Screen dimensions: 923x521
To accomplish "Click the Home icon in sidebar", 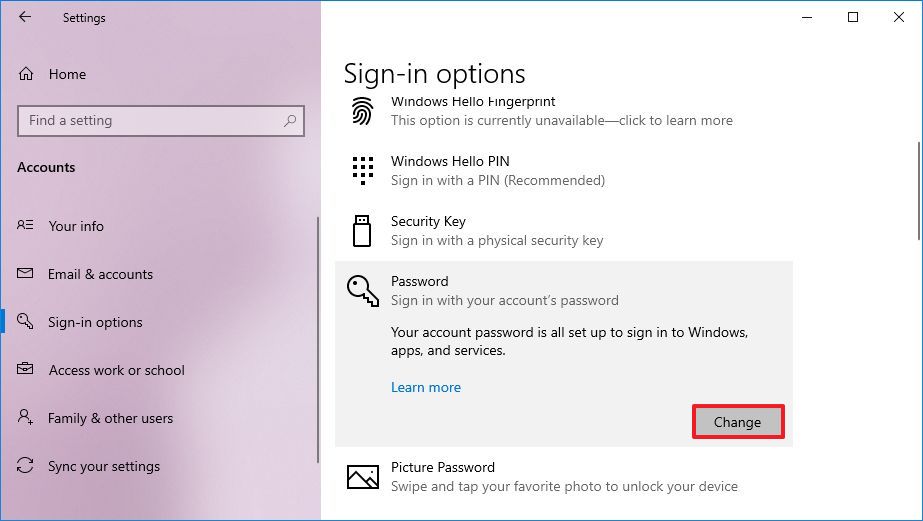I will click(26, 74).
